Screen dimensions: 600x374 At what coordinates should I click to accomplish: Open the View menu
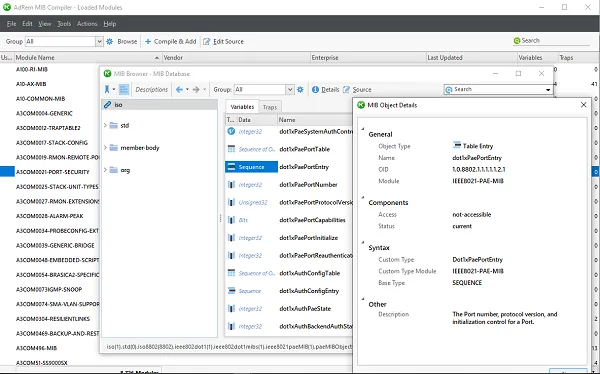pos(44,24)
